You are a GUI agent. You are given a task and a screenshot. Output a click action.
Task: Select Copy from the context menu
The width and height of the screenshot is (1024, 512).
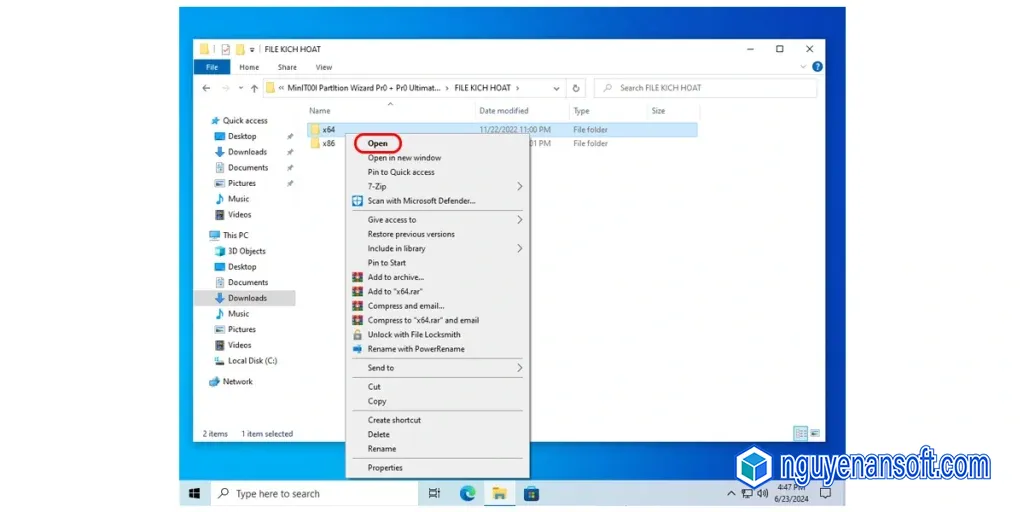(x=377, y=401)
